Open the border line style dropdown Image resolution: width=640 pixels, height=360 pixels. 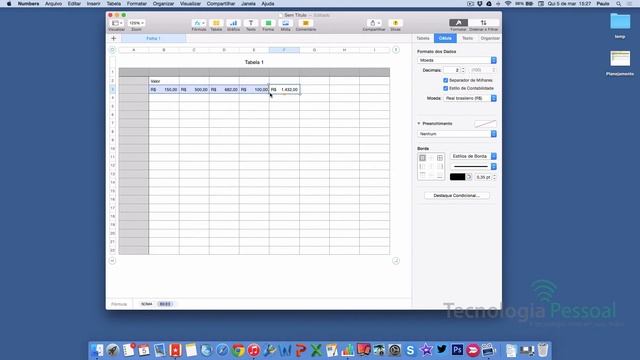click(x=473, y=167)
